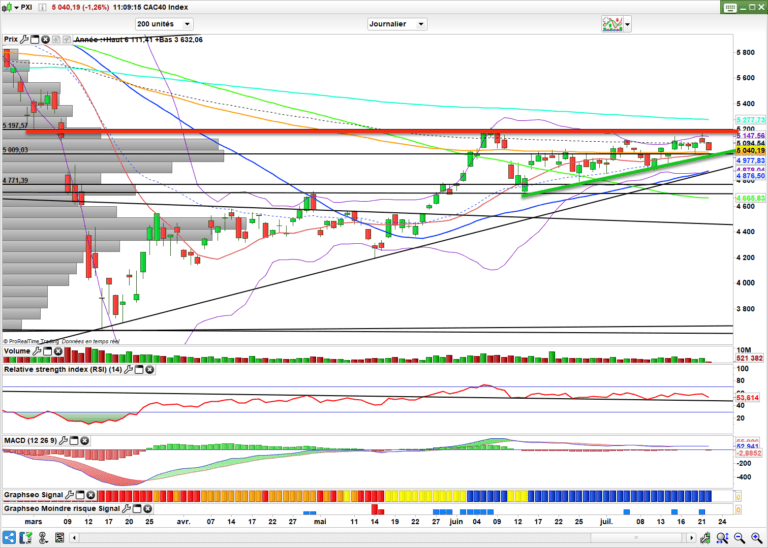768x548 pixels.
Task: Open the Prix panel settings wrench
Action: click(26, 40)
